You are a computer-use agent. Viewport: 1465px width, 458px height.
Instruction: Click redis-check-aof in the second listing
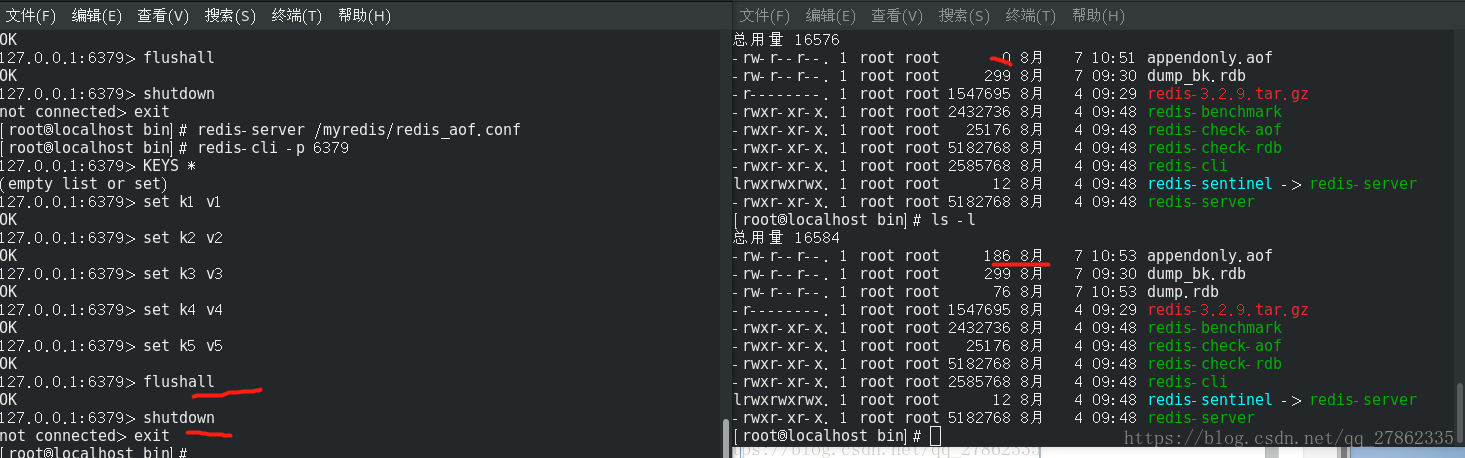(1215, 346)
